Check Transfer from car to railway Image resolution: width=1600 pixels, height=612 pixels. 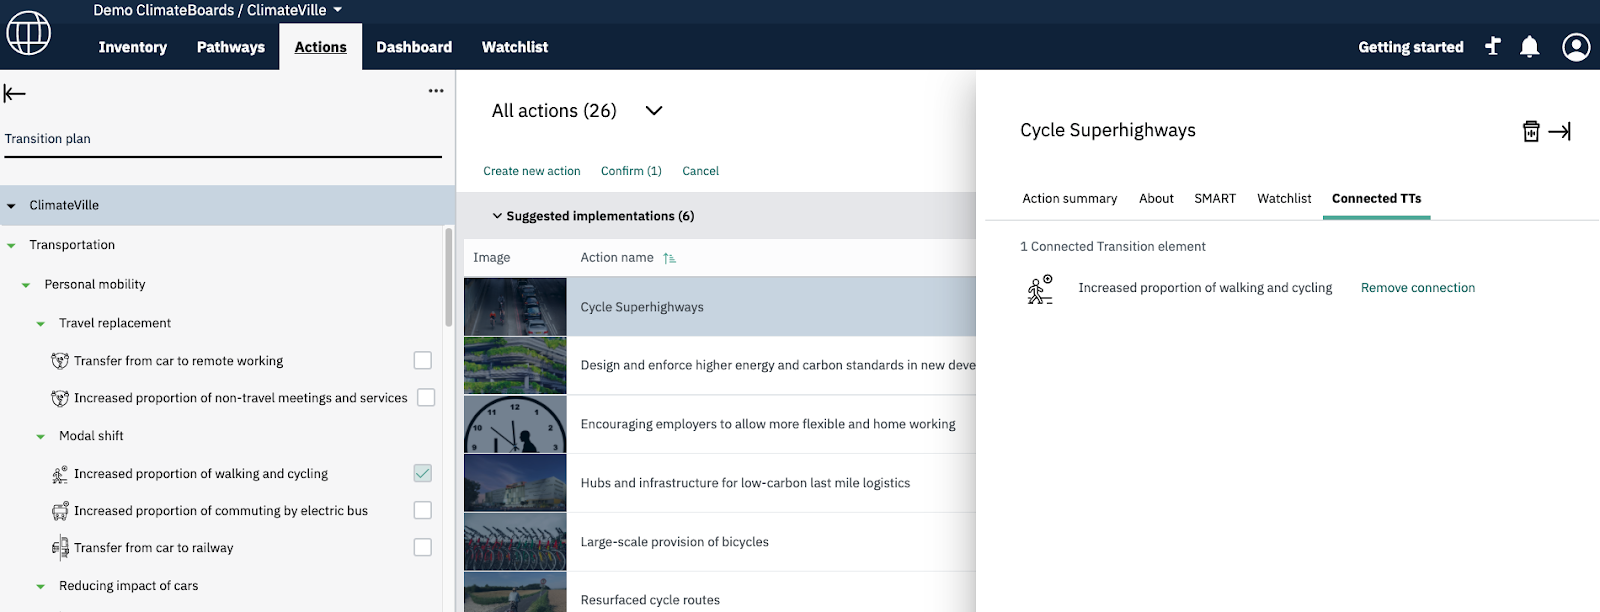click(x=423, y=547)
